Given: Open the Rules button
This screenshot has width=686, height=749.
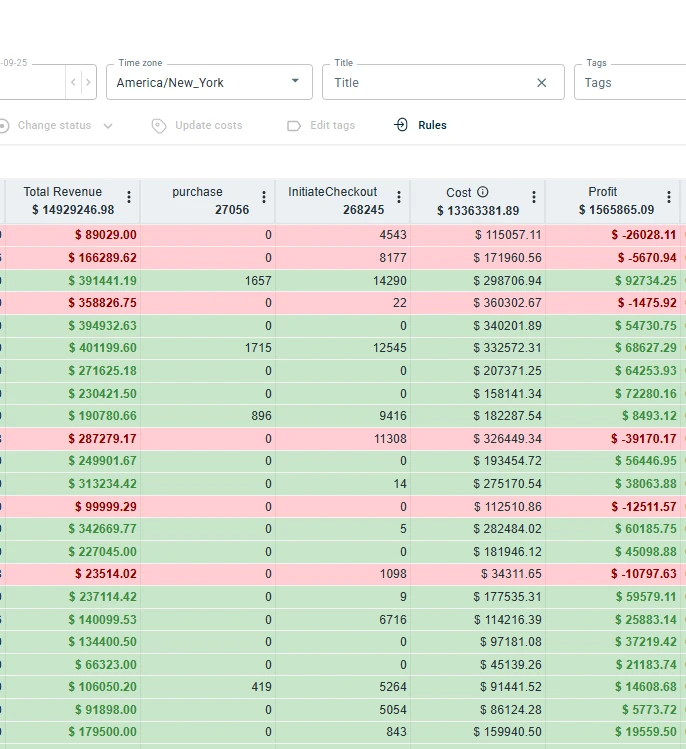Looking at the screenshot, I should click(420, 125).
